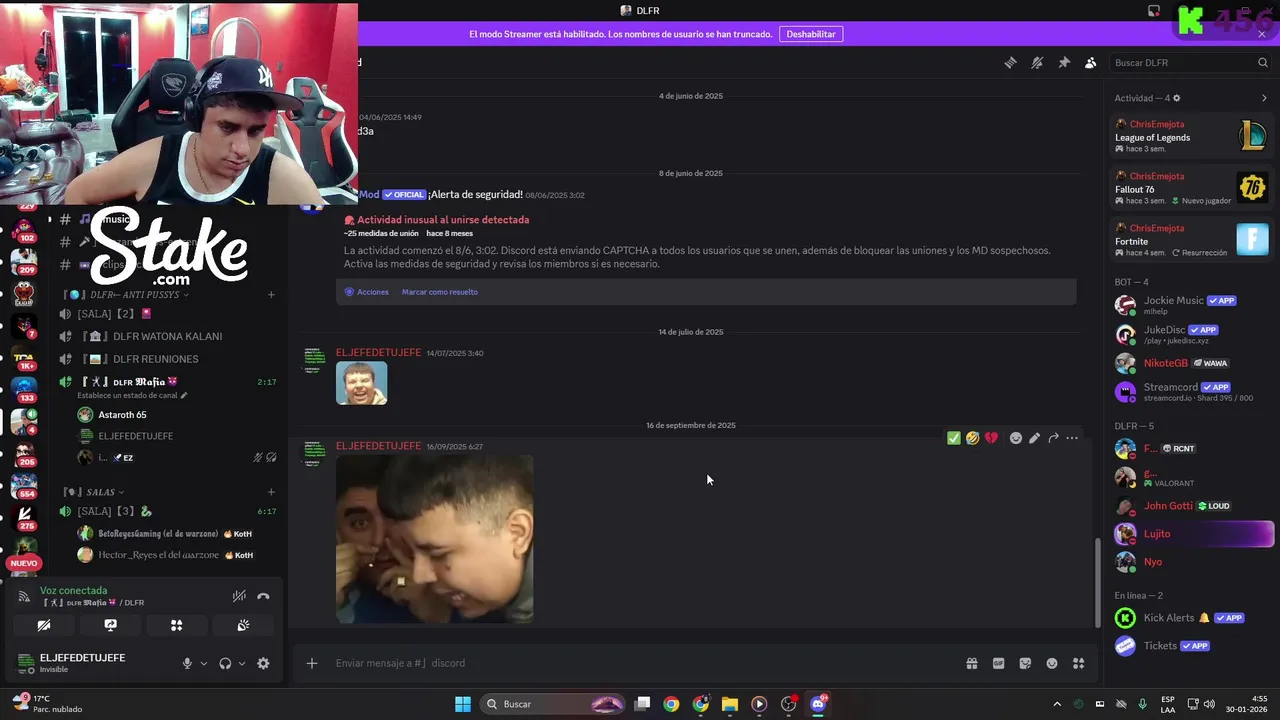Click the Deshabilitar streamer mode button

tap(811, 34)
